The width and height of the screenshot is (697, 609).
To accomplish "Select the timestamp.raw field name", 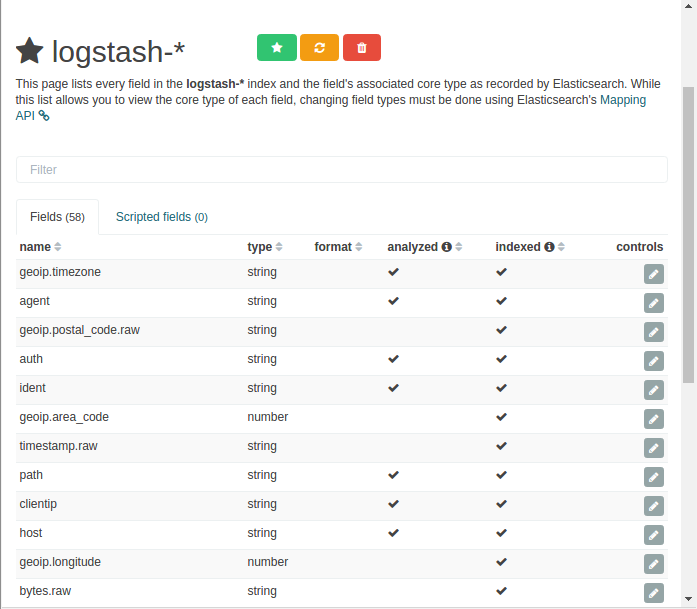I will click(x=58, y=446).
